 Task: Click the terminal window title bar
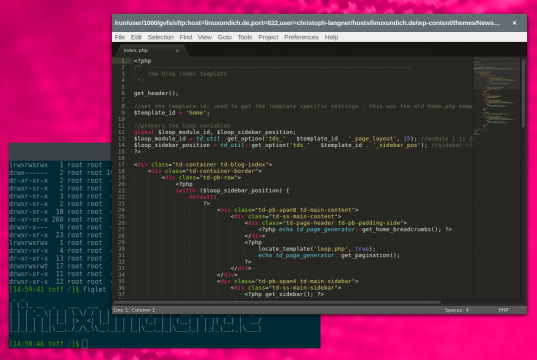tap(61, 152)
